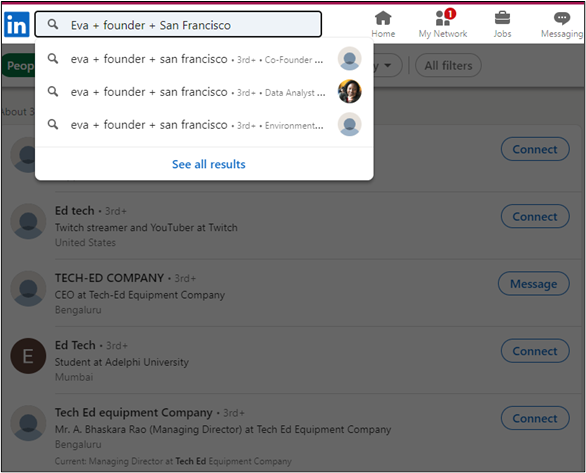Viewport: 586px width, 473px height.
Task: Click the TECH-ED COMPANY avatar
Action: tap(28, 288)
